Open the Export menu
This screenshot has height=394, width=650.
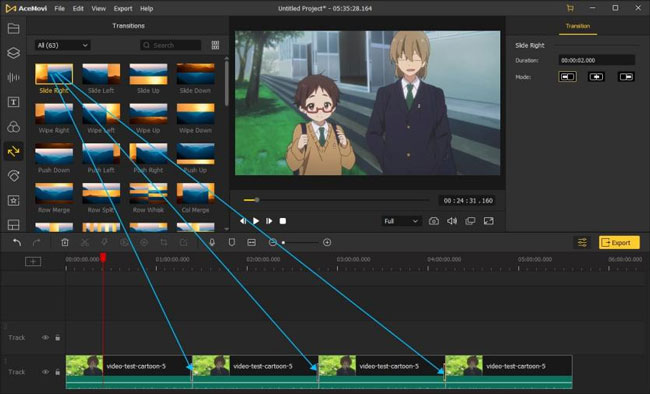point(123,8)
